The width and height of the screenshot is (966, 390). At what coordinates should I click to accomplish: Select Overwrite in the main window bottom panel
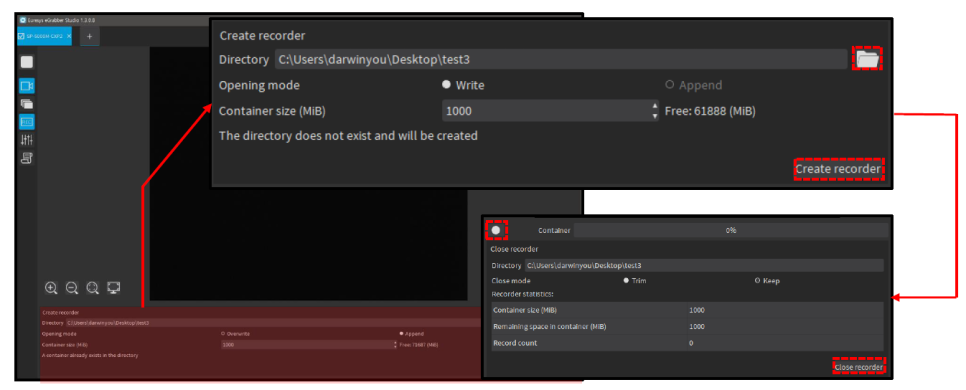pos(235,333)
